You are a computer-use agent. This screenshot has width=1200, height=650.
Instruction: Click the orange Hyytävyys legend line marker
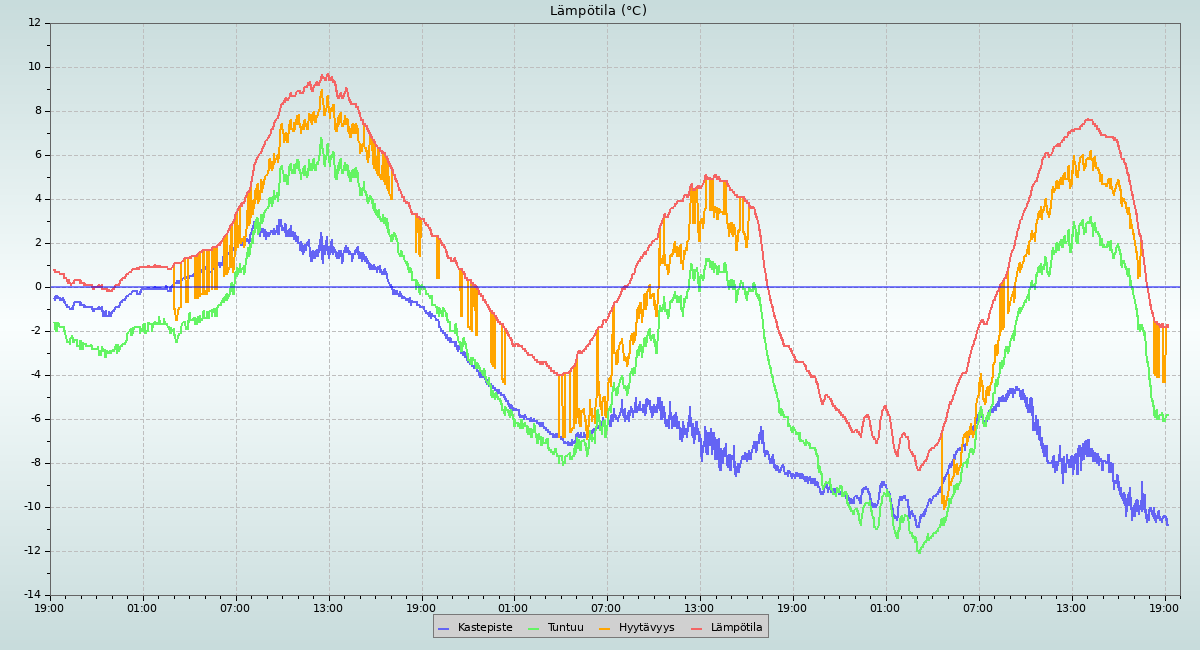[x=604, y=628]
